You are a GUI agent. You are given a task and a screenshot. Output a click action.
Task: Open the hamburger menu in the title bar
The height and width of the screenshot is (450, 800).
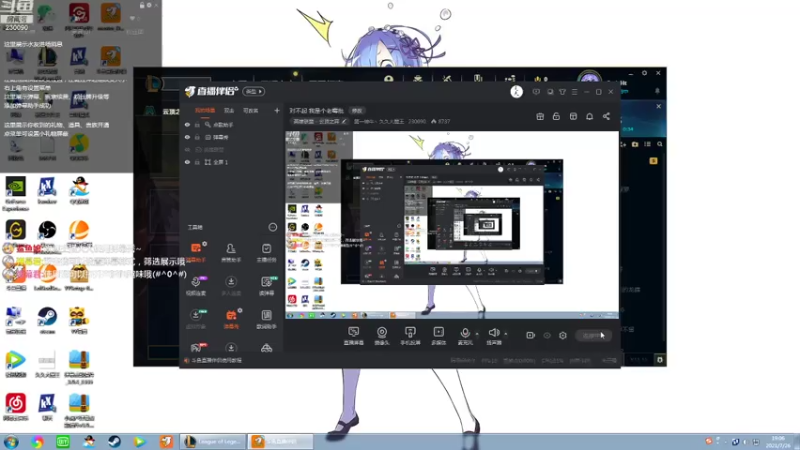coord(574,92)
